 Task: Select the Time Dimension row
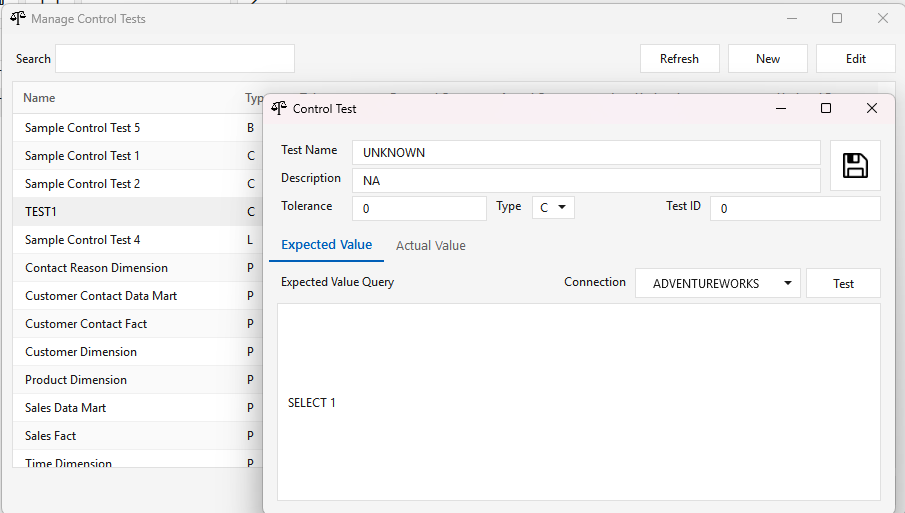(x=137, y=459)
